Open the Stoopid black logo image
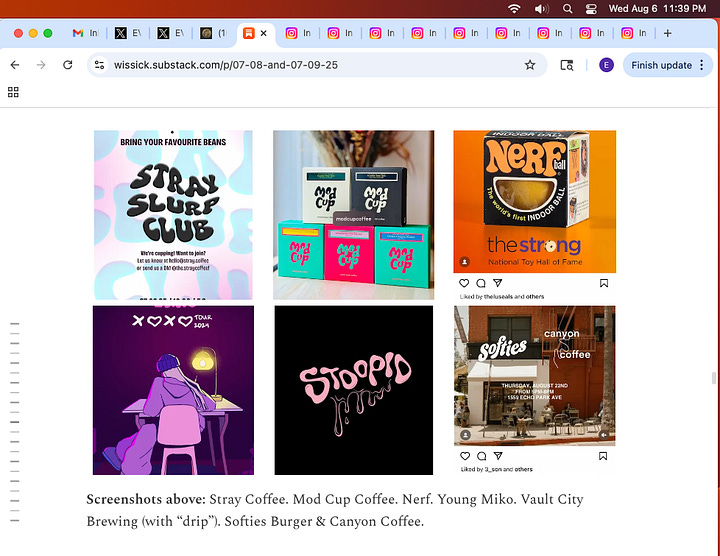The height and width of the screenshot is (556, 720). coord(354,390)
